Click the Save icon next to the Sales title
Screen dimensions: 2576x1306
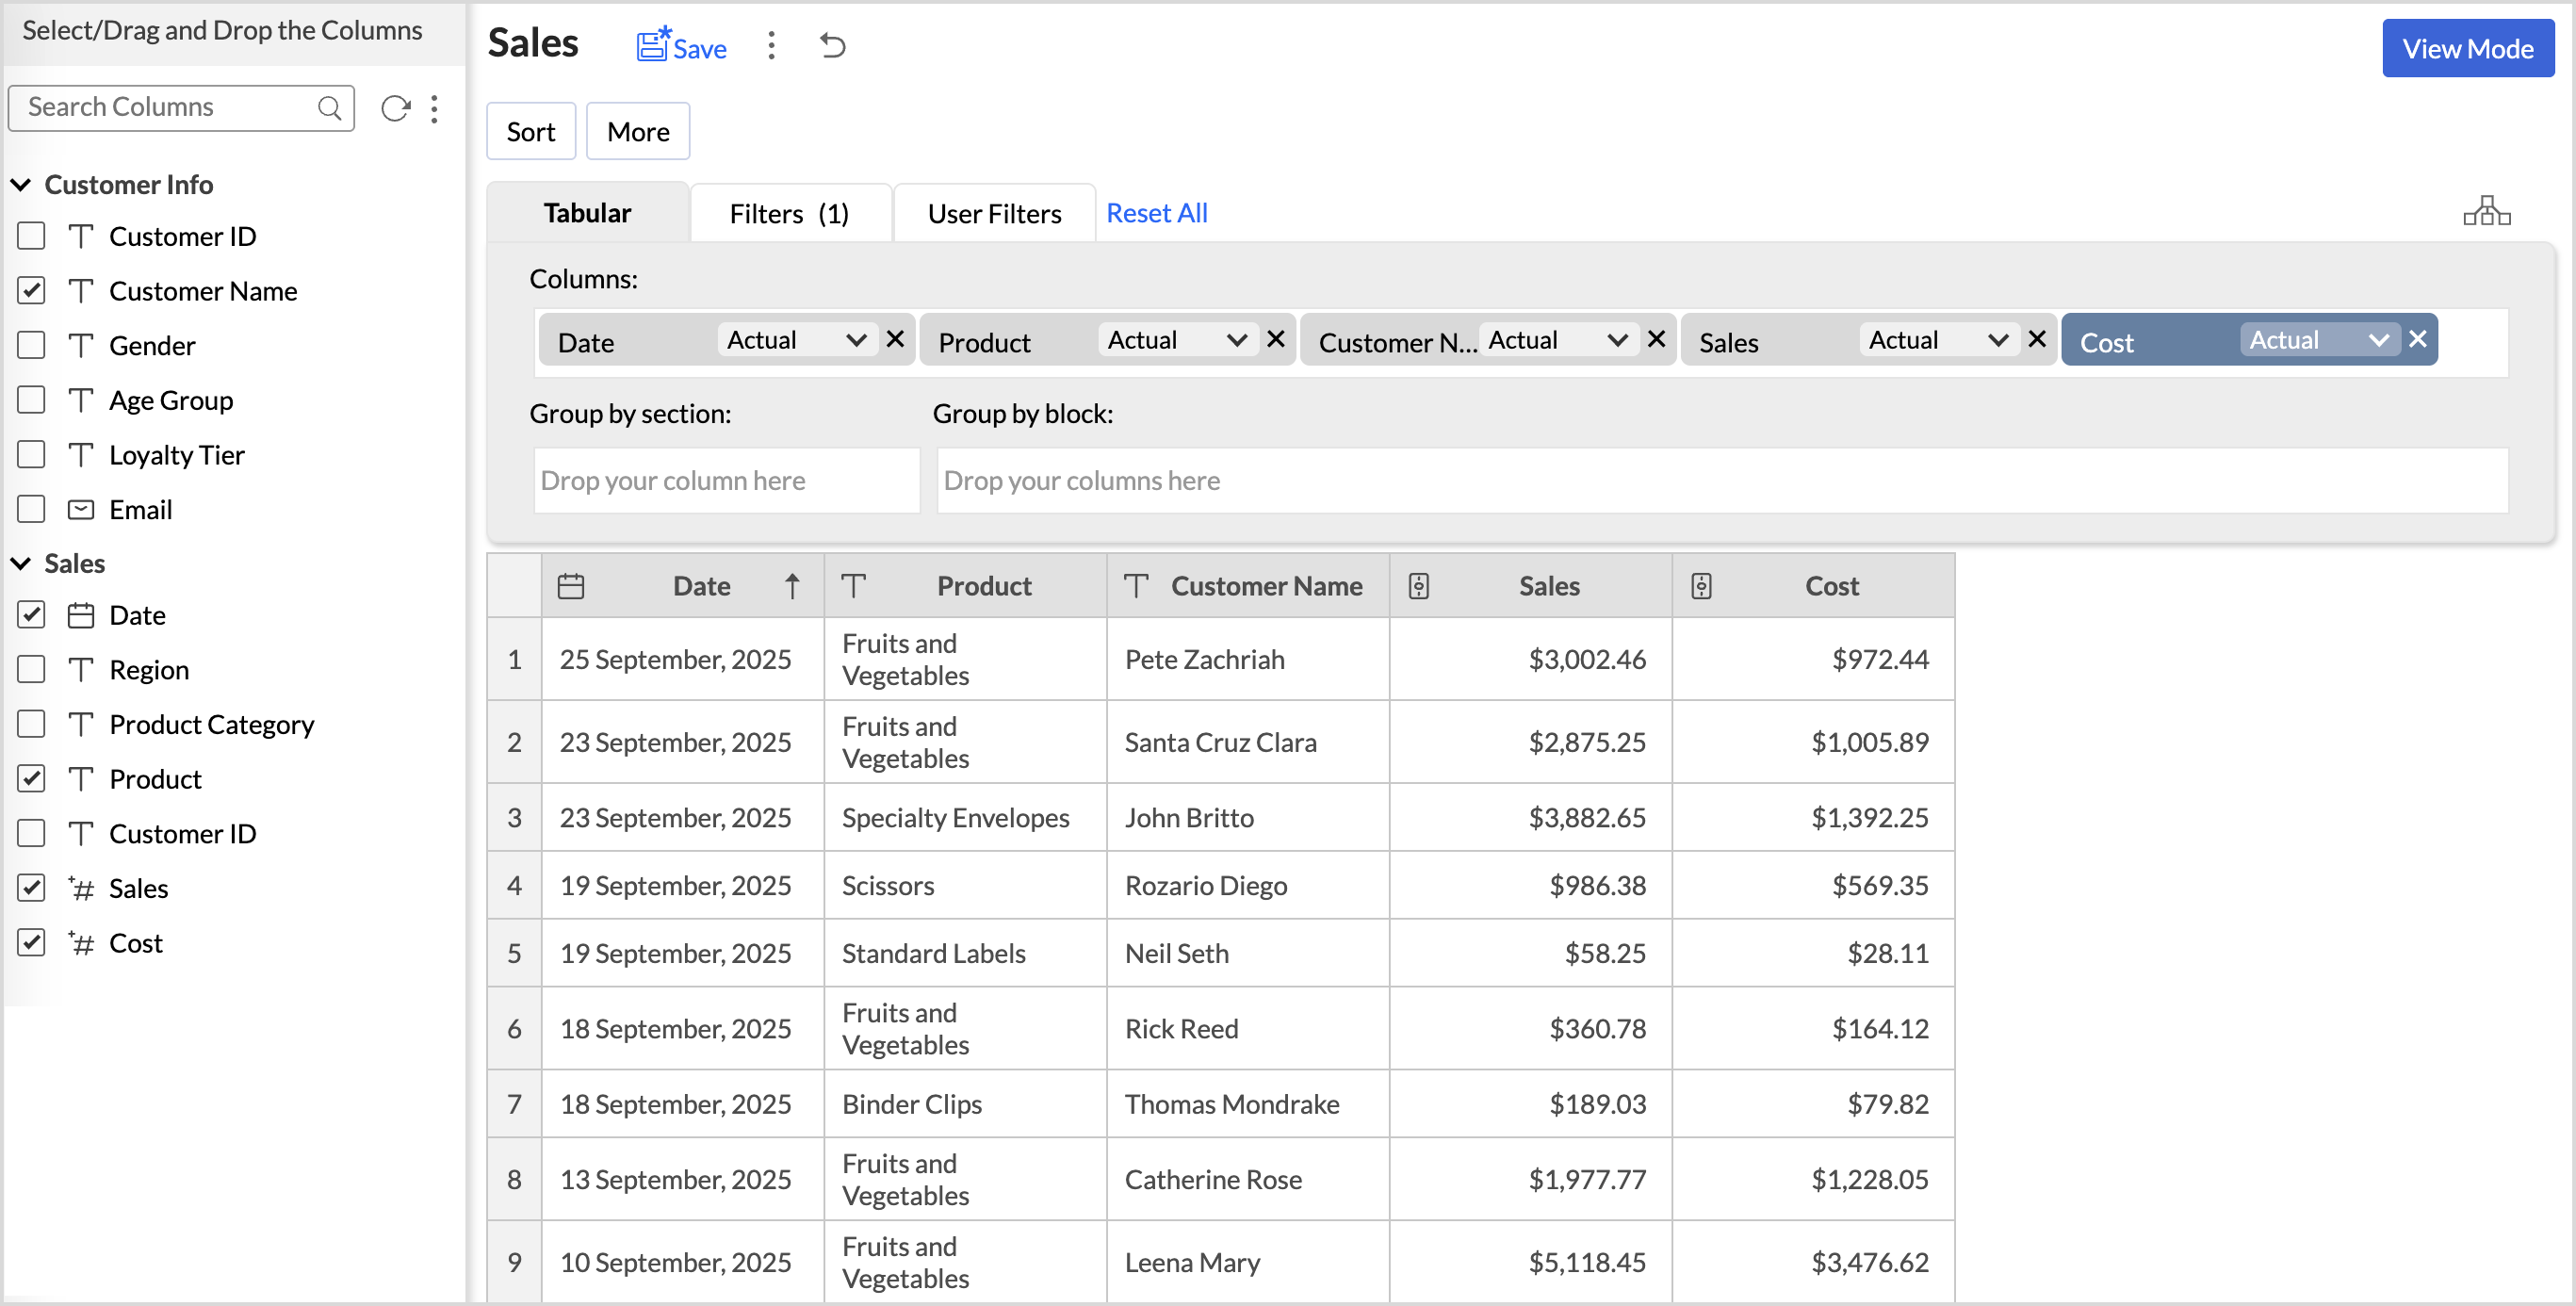click(x=654, y=45)
